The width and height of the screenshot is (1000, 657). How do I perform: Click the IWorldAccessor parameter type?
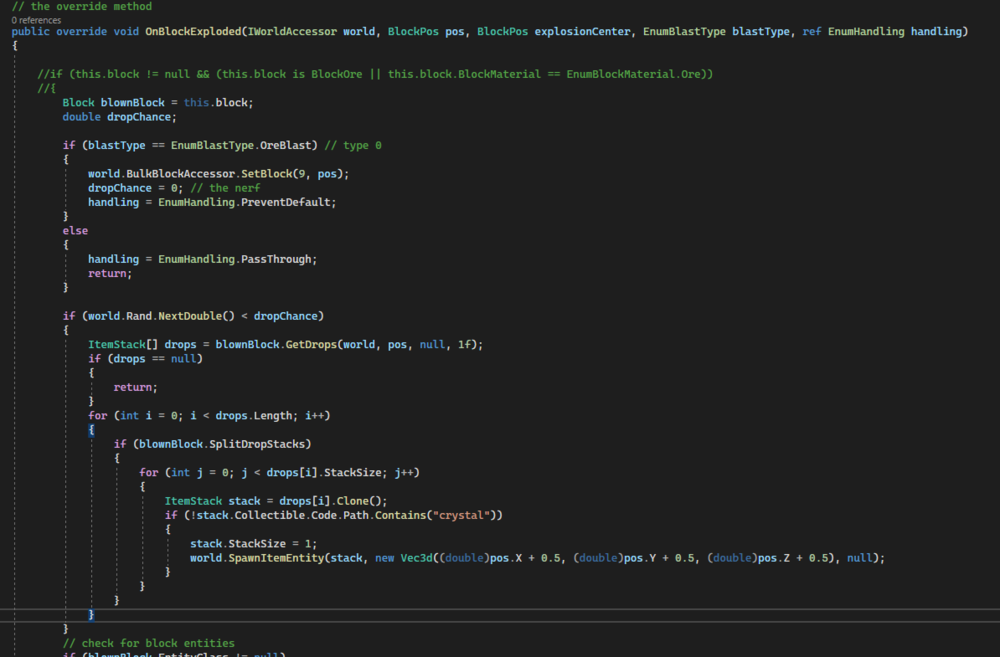pos(299,32)
